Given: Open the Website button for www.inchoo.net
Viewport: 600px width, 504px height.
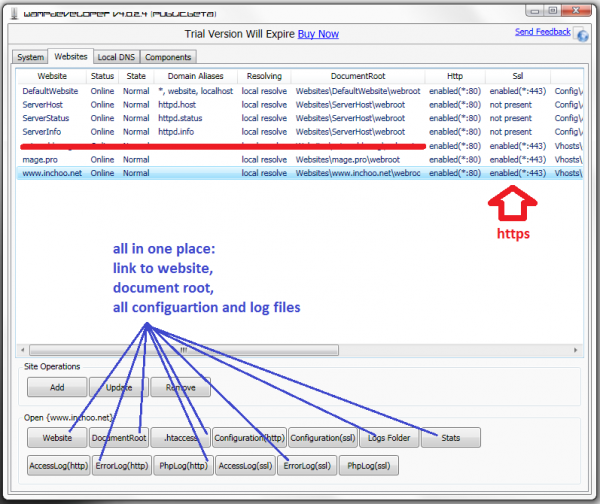Looking at the screenshot, I should 57,438.
